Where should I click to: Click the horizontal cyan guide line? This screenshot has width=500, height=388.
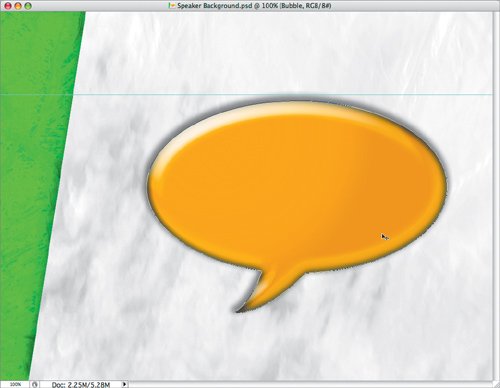coord(247,95)
